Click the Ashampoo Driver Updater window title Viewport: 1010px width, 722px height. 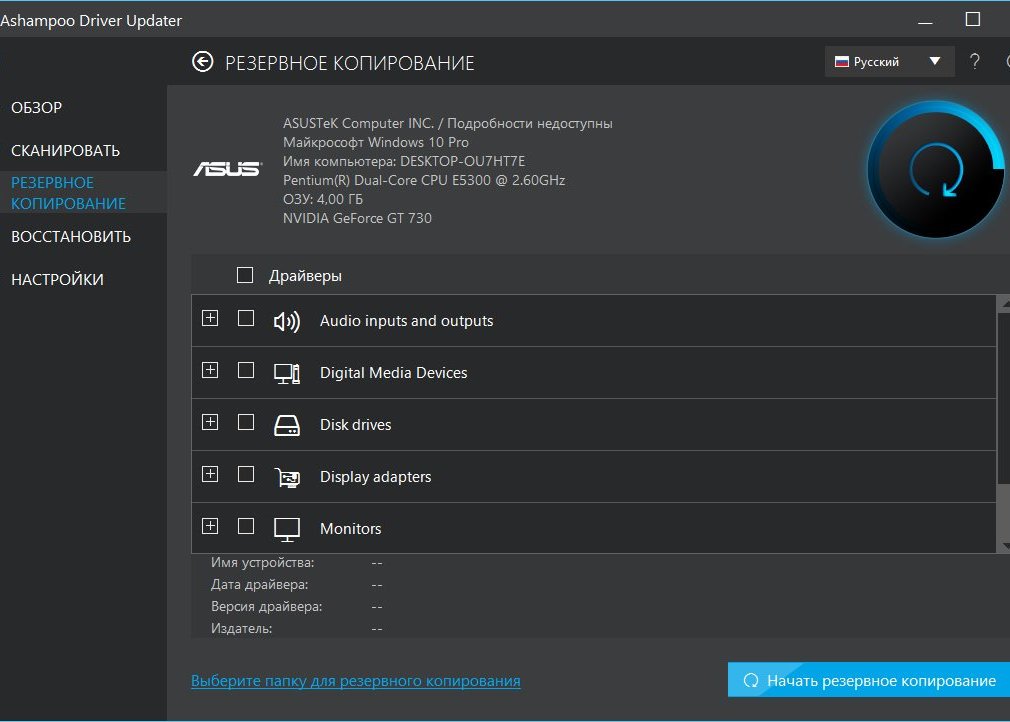91,21
